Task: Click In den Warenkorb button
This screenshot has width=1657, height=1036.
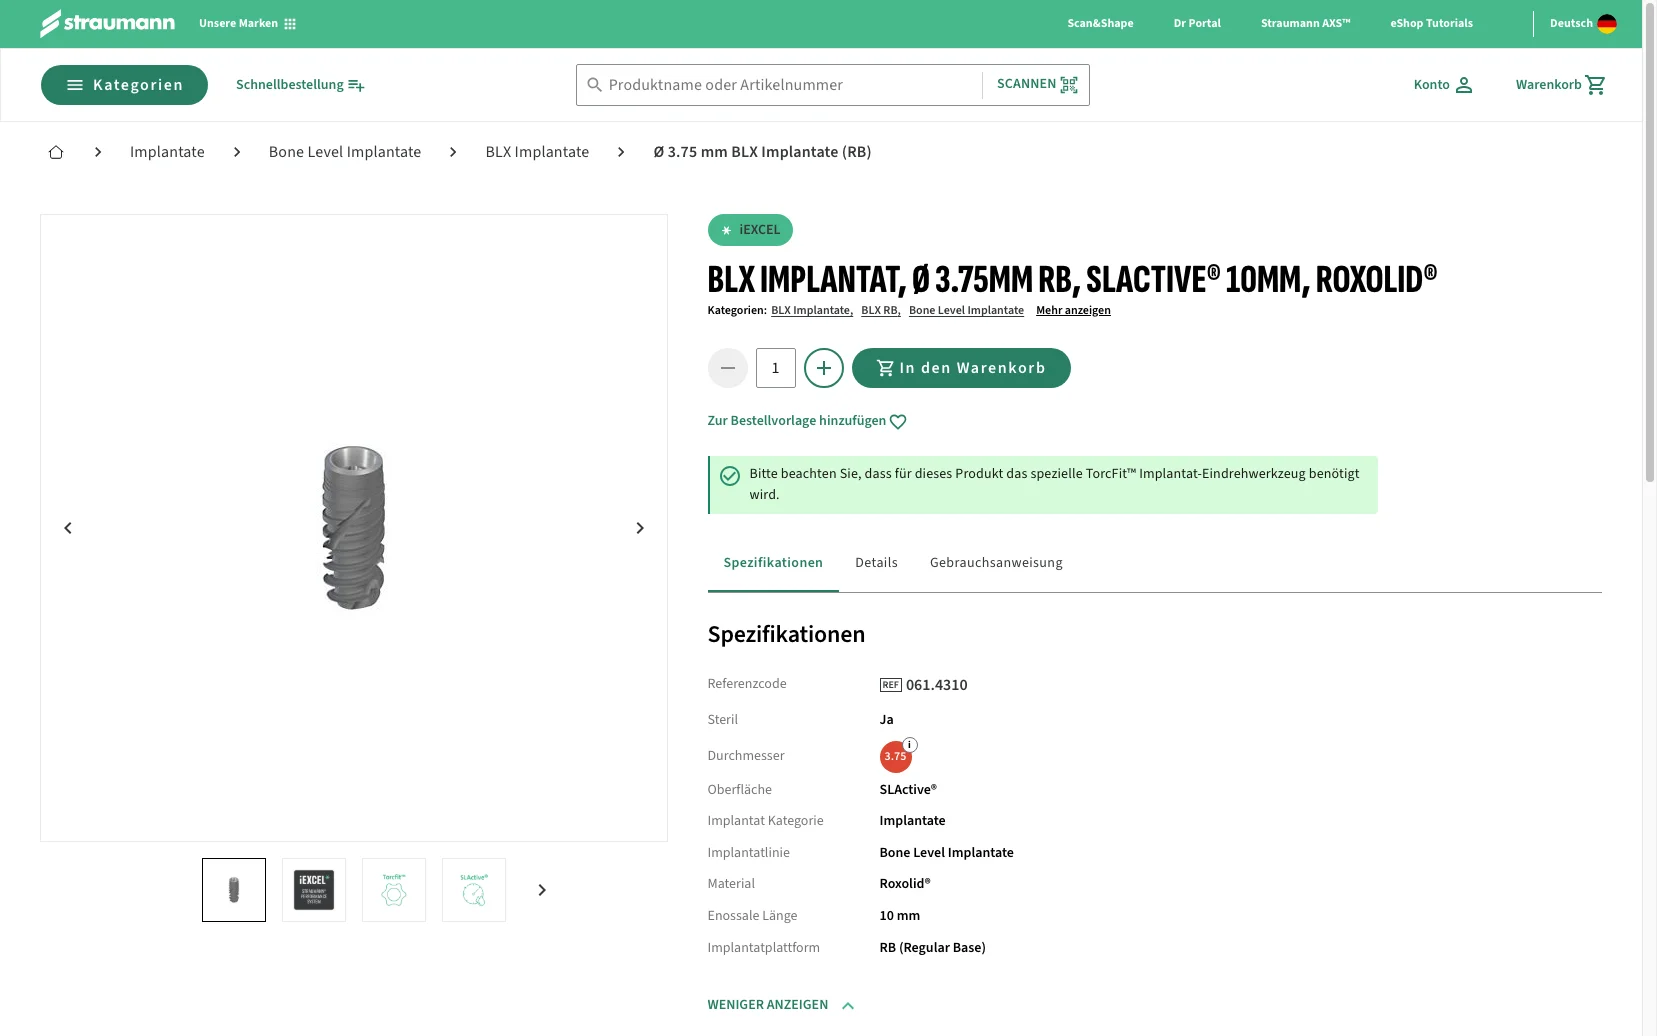Action: tap(961, 368)
